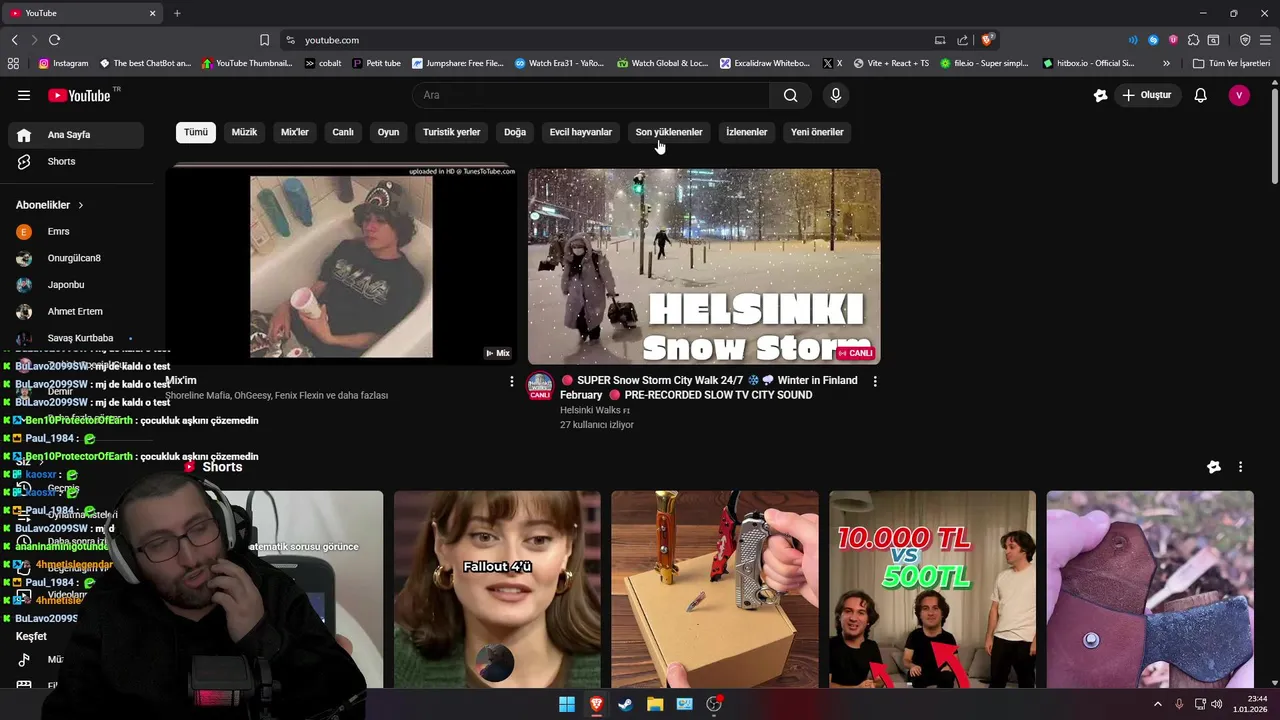1280x720 pixels.
Task: Select the Son yüklenenler chip
Action: 669,132
